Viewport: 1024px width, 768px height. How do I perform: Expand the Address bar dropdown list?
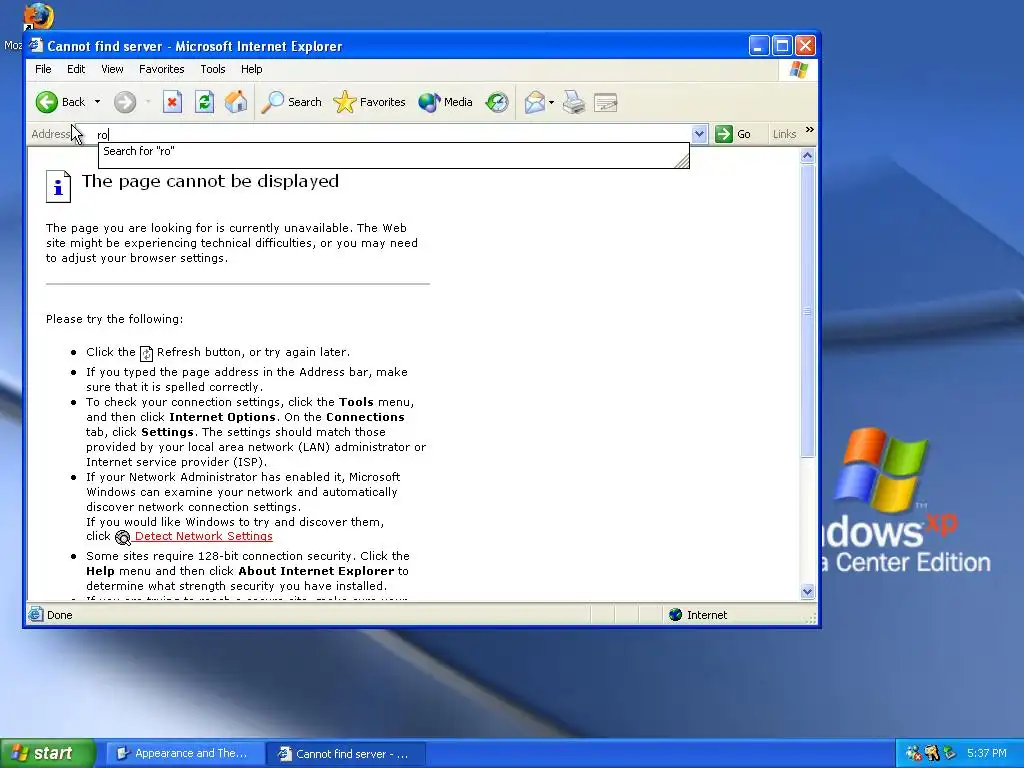coord(699,135)
